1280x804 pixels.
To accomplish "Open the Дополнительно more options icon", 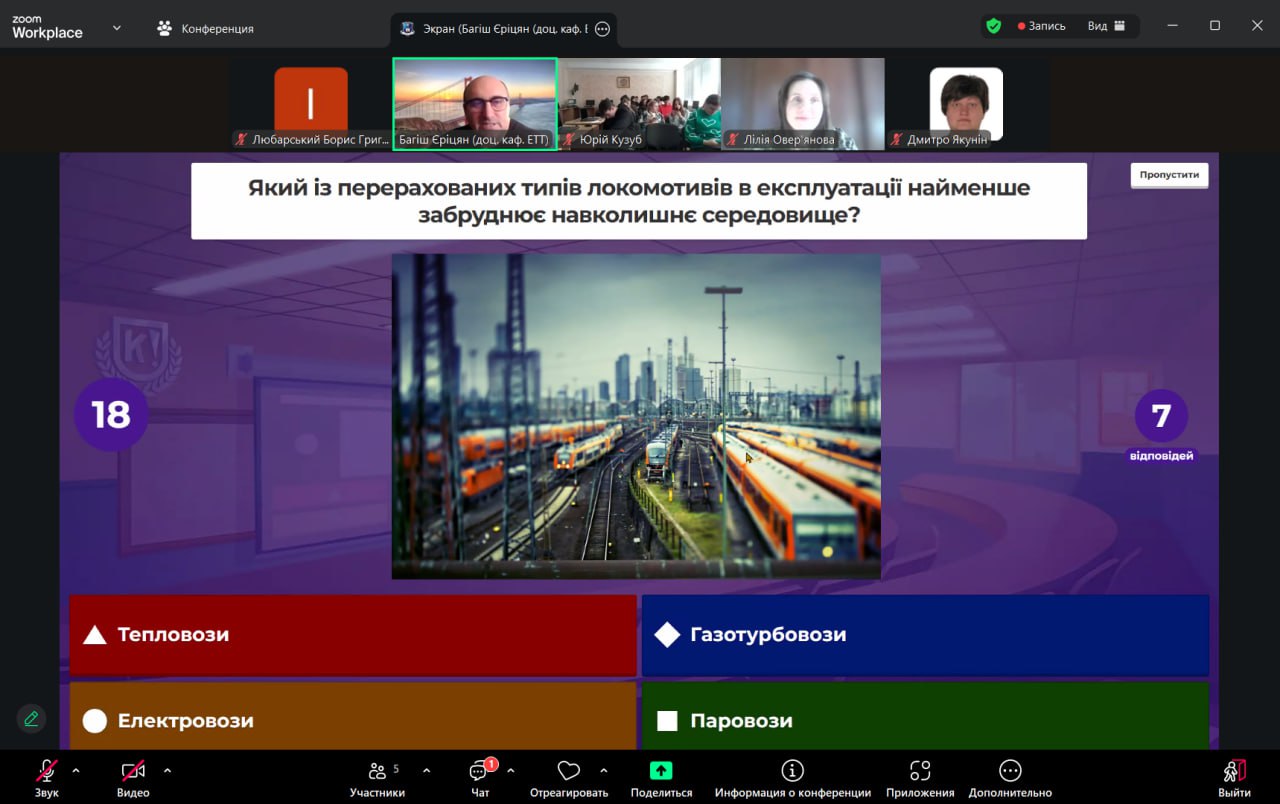I will (1010, 770).
